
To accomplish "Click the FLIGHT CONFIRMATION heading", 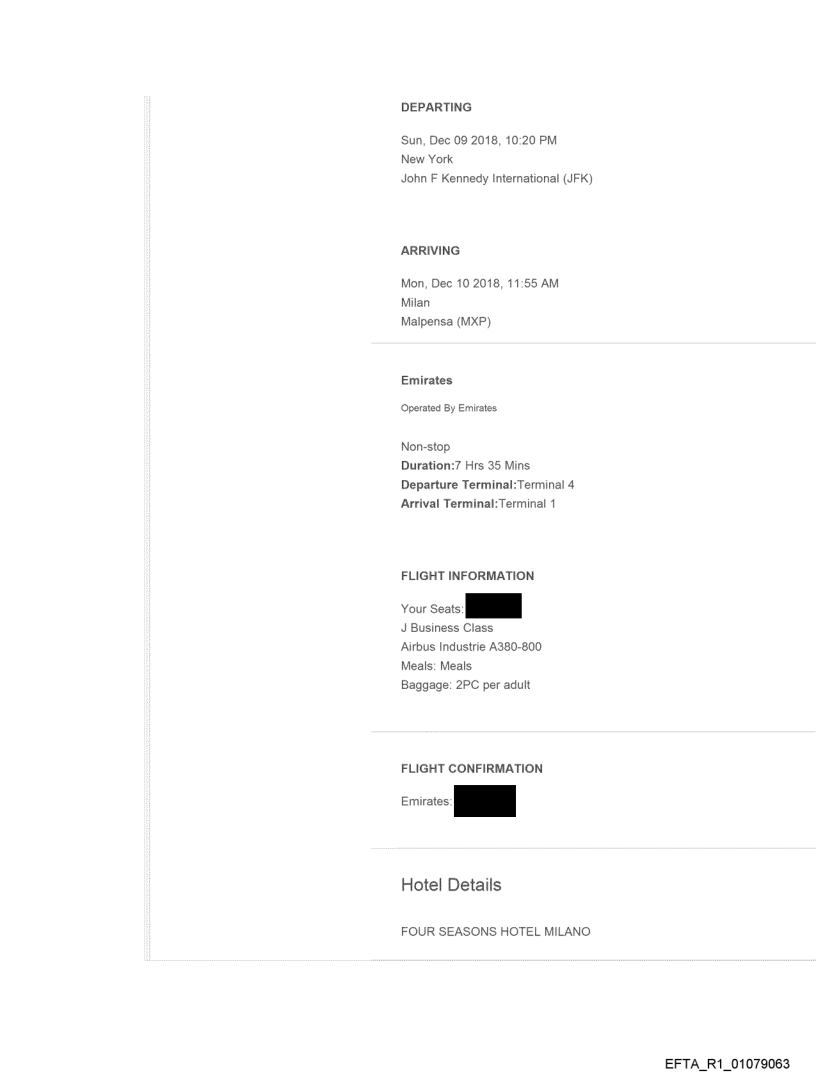I will click(471, 769).
